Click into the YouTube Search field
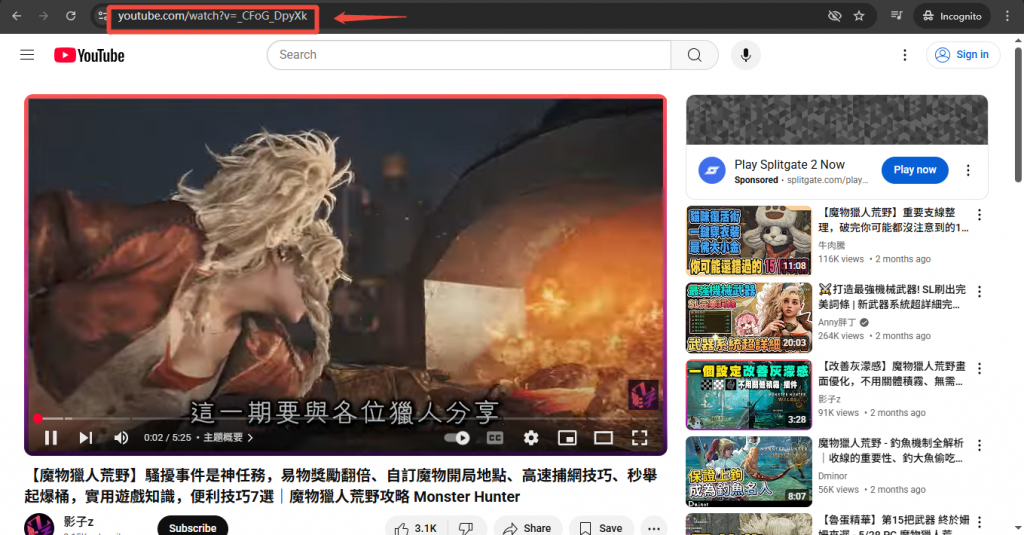This screenshot has height=535, width=1024. (469, 55)
